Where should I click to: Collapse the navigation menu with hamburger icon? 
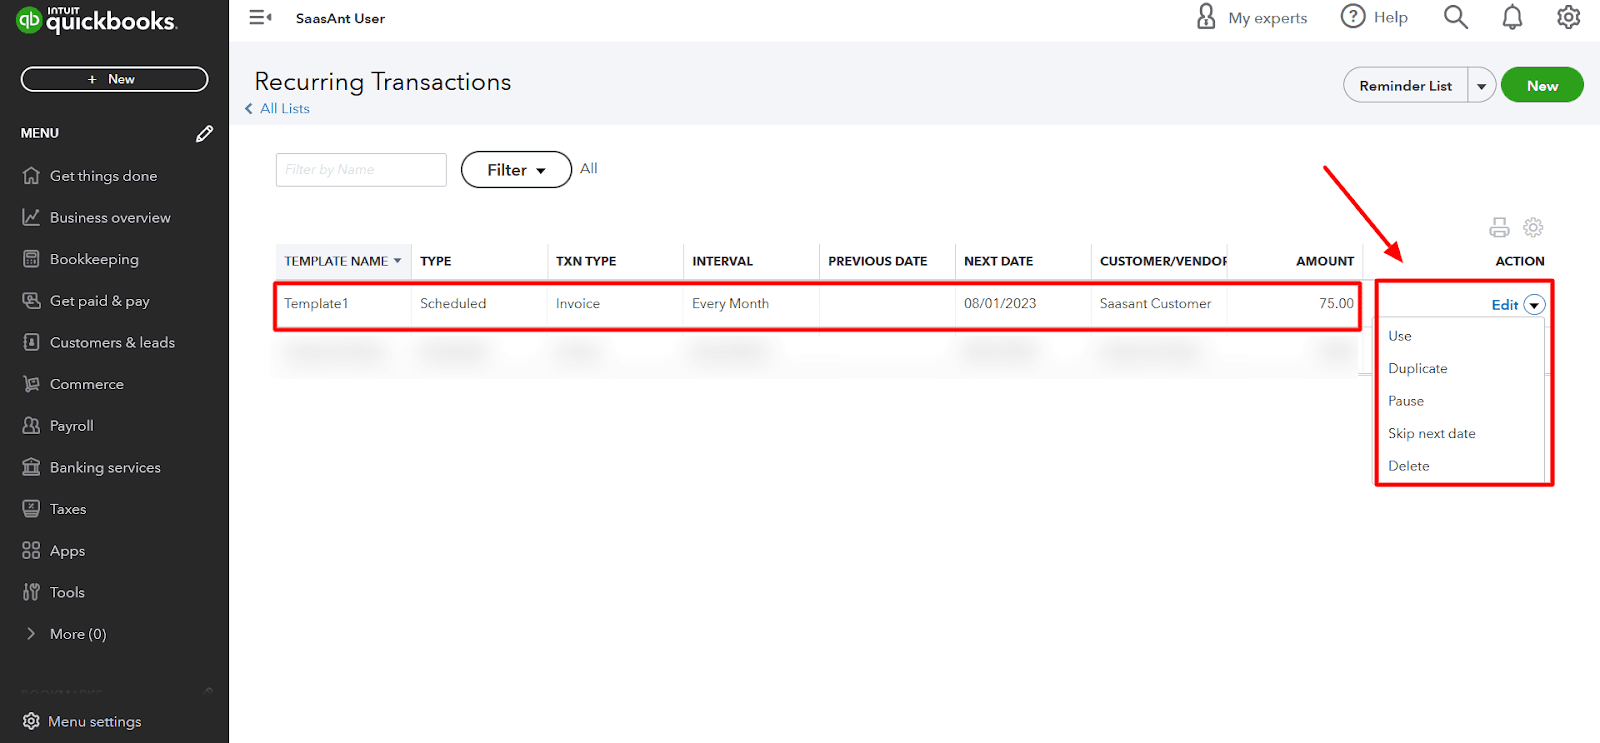pos(260,18)
